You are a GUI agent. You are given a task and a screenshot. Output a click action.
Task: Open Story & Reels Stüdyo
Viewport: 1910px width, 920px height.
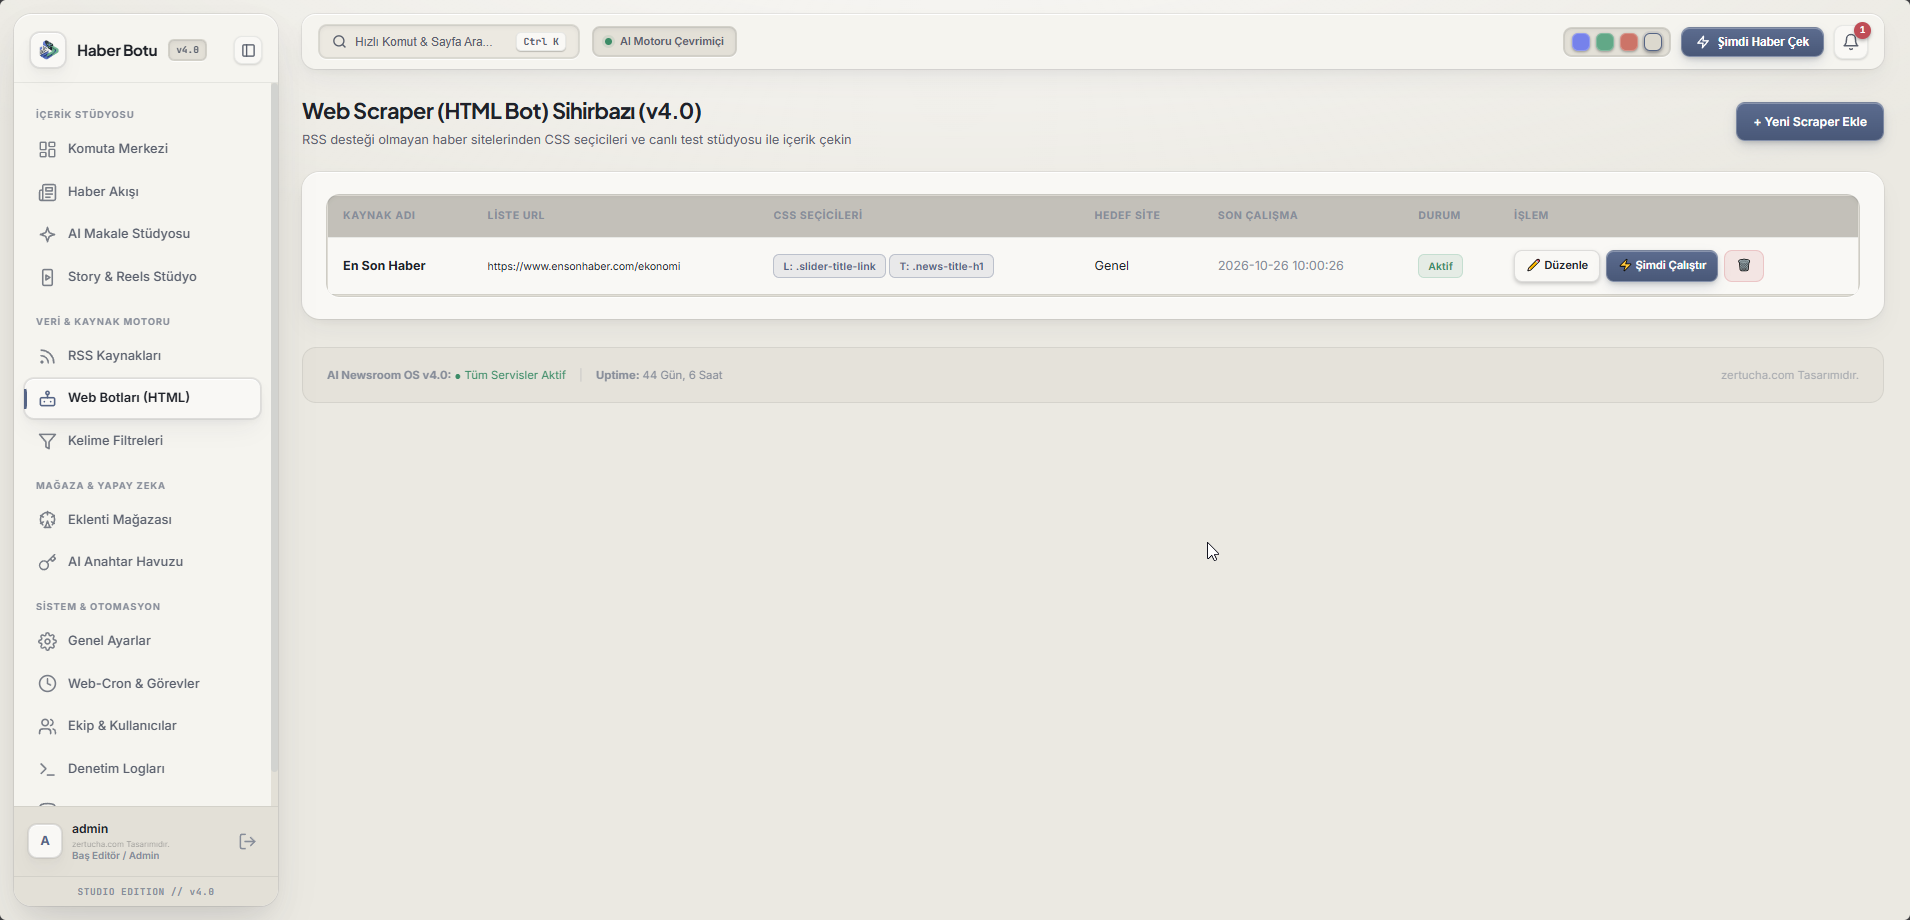point(142,277)
